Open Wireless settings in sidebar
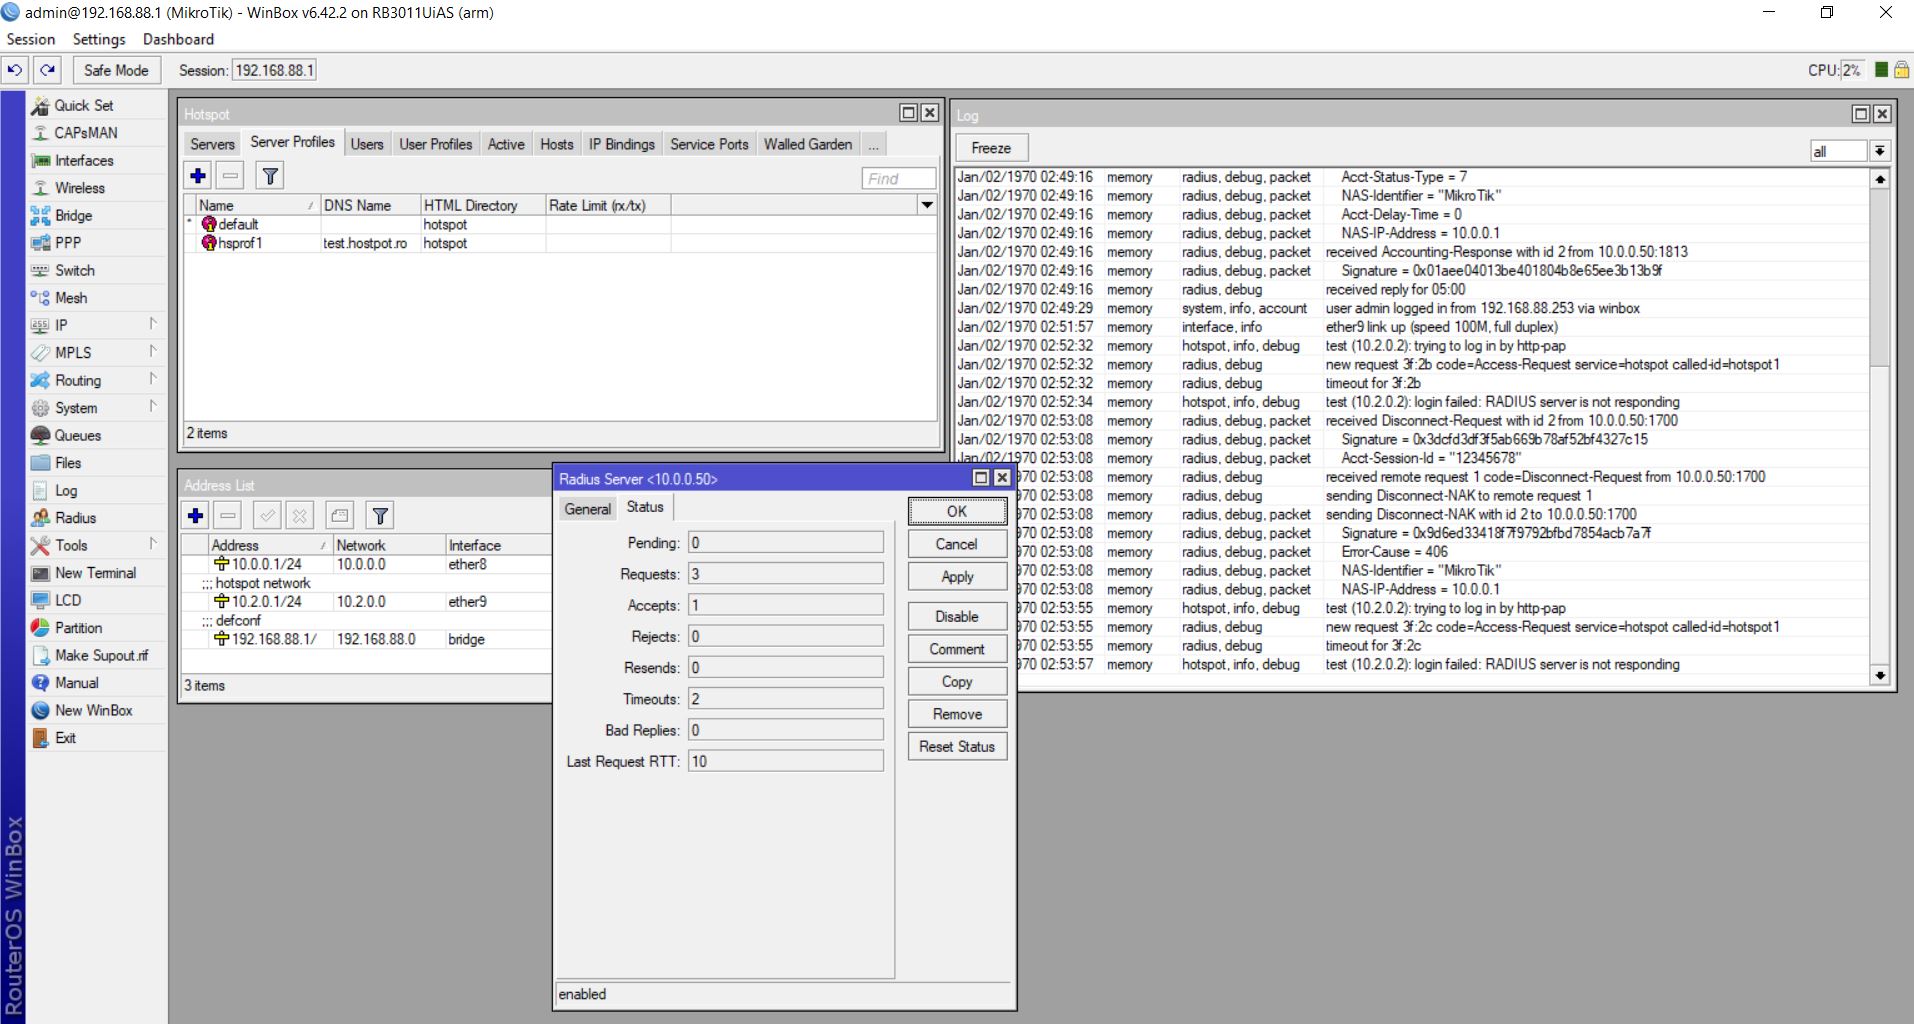The height and width of the screenshot is (1024, 1914). (80, 188)
